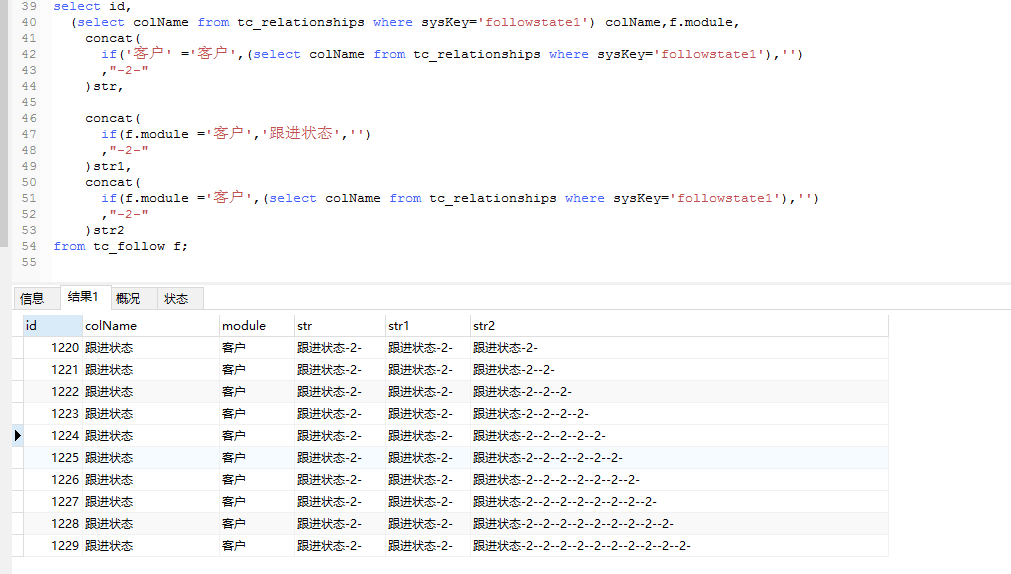Select str2 cell in row 1226

click(x=680, y=480)
